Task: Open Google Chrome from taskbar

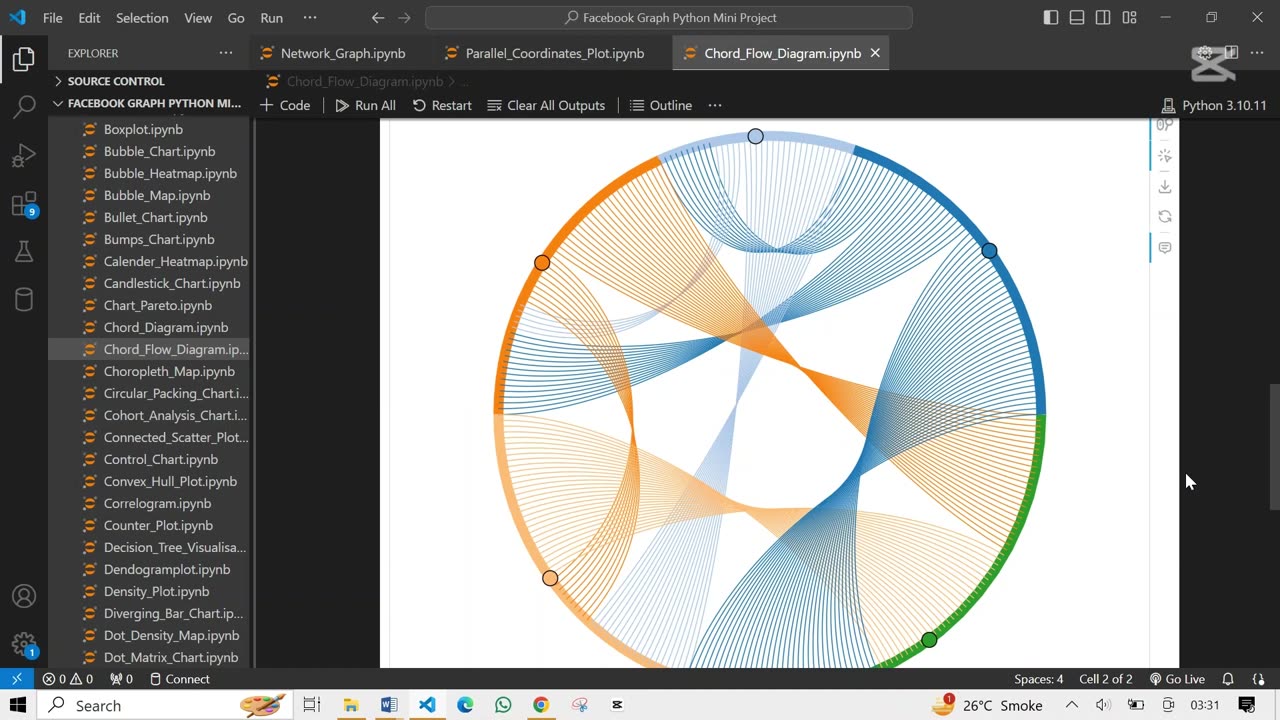Action: pyautogui.click(x=541, y=705)
